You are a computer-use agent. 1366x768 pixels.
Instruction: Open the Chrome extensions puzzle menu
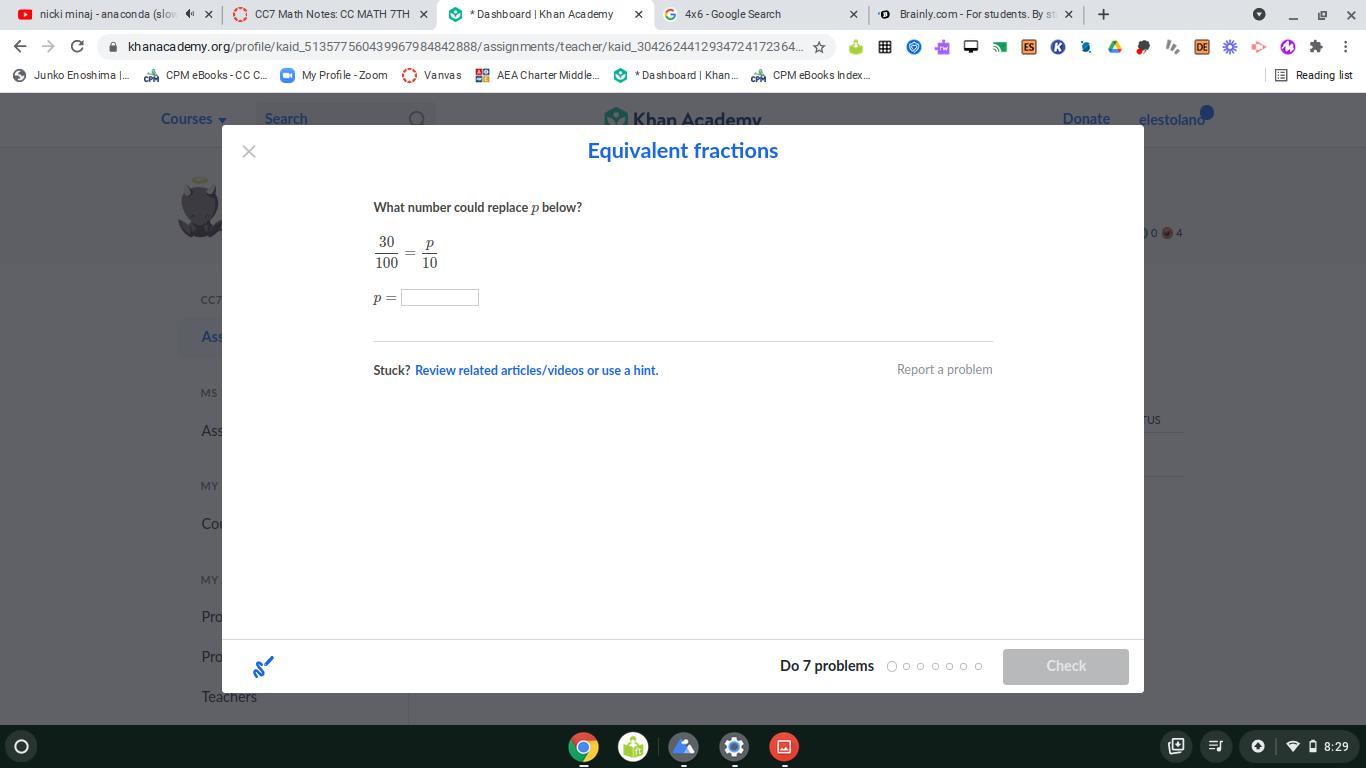(x=1316, y=47)
